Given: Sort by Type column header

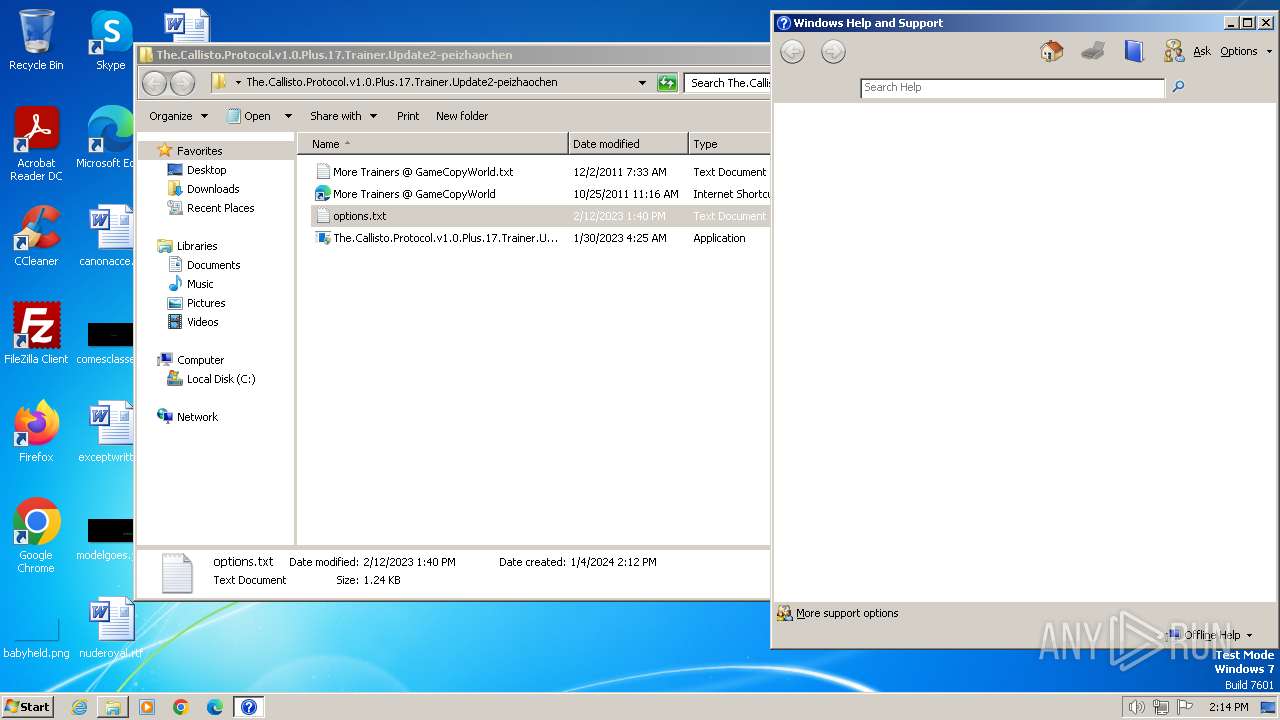Looking at the screenshot, I should 729,144.
